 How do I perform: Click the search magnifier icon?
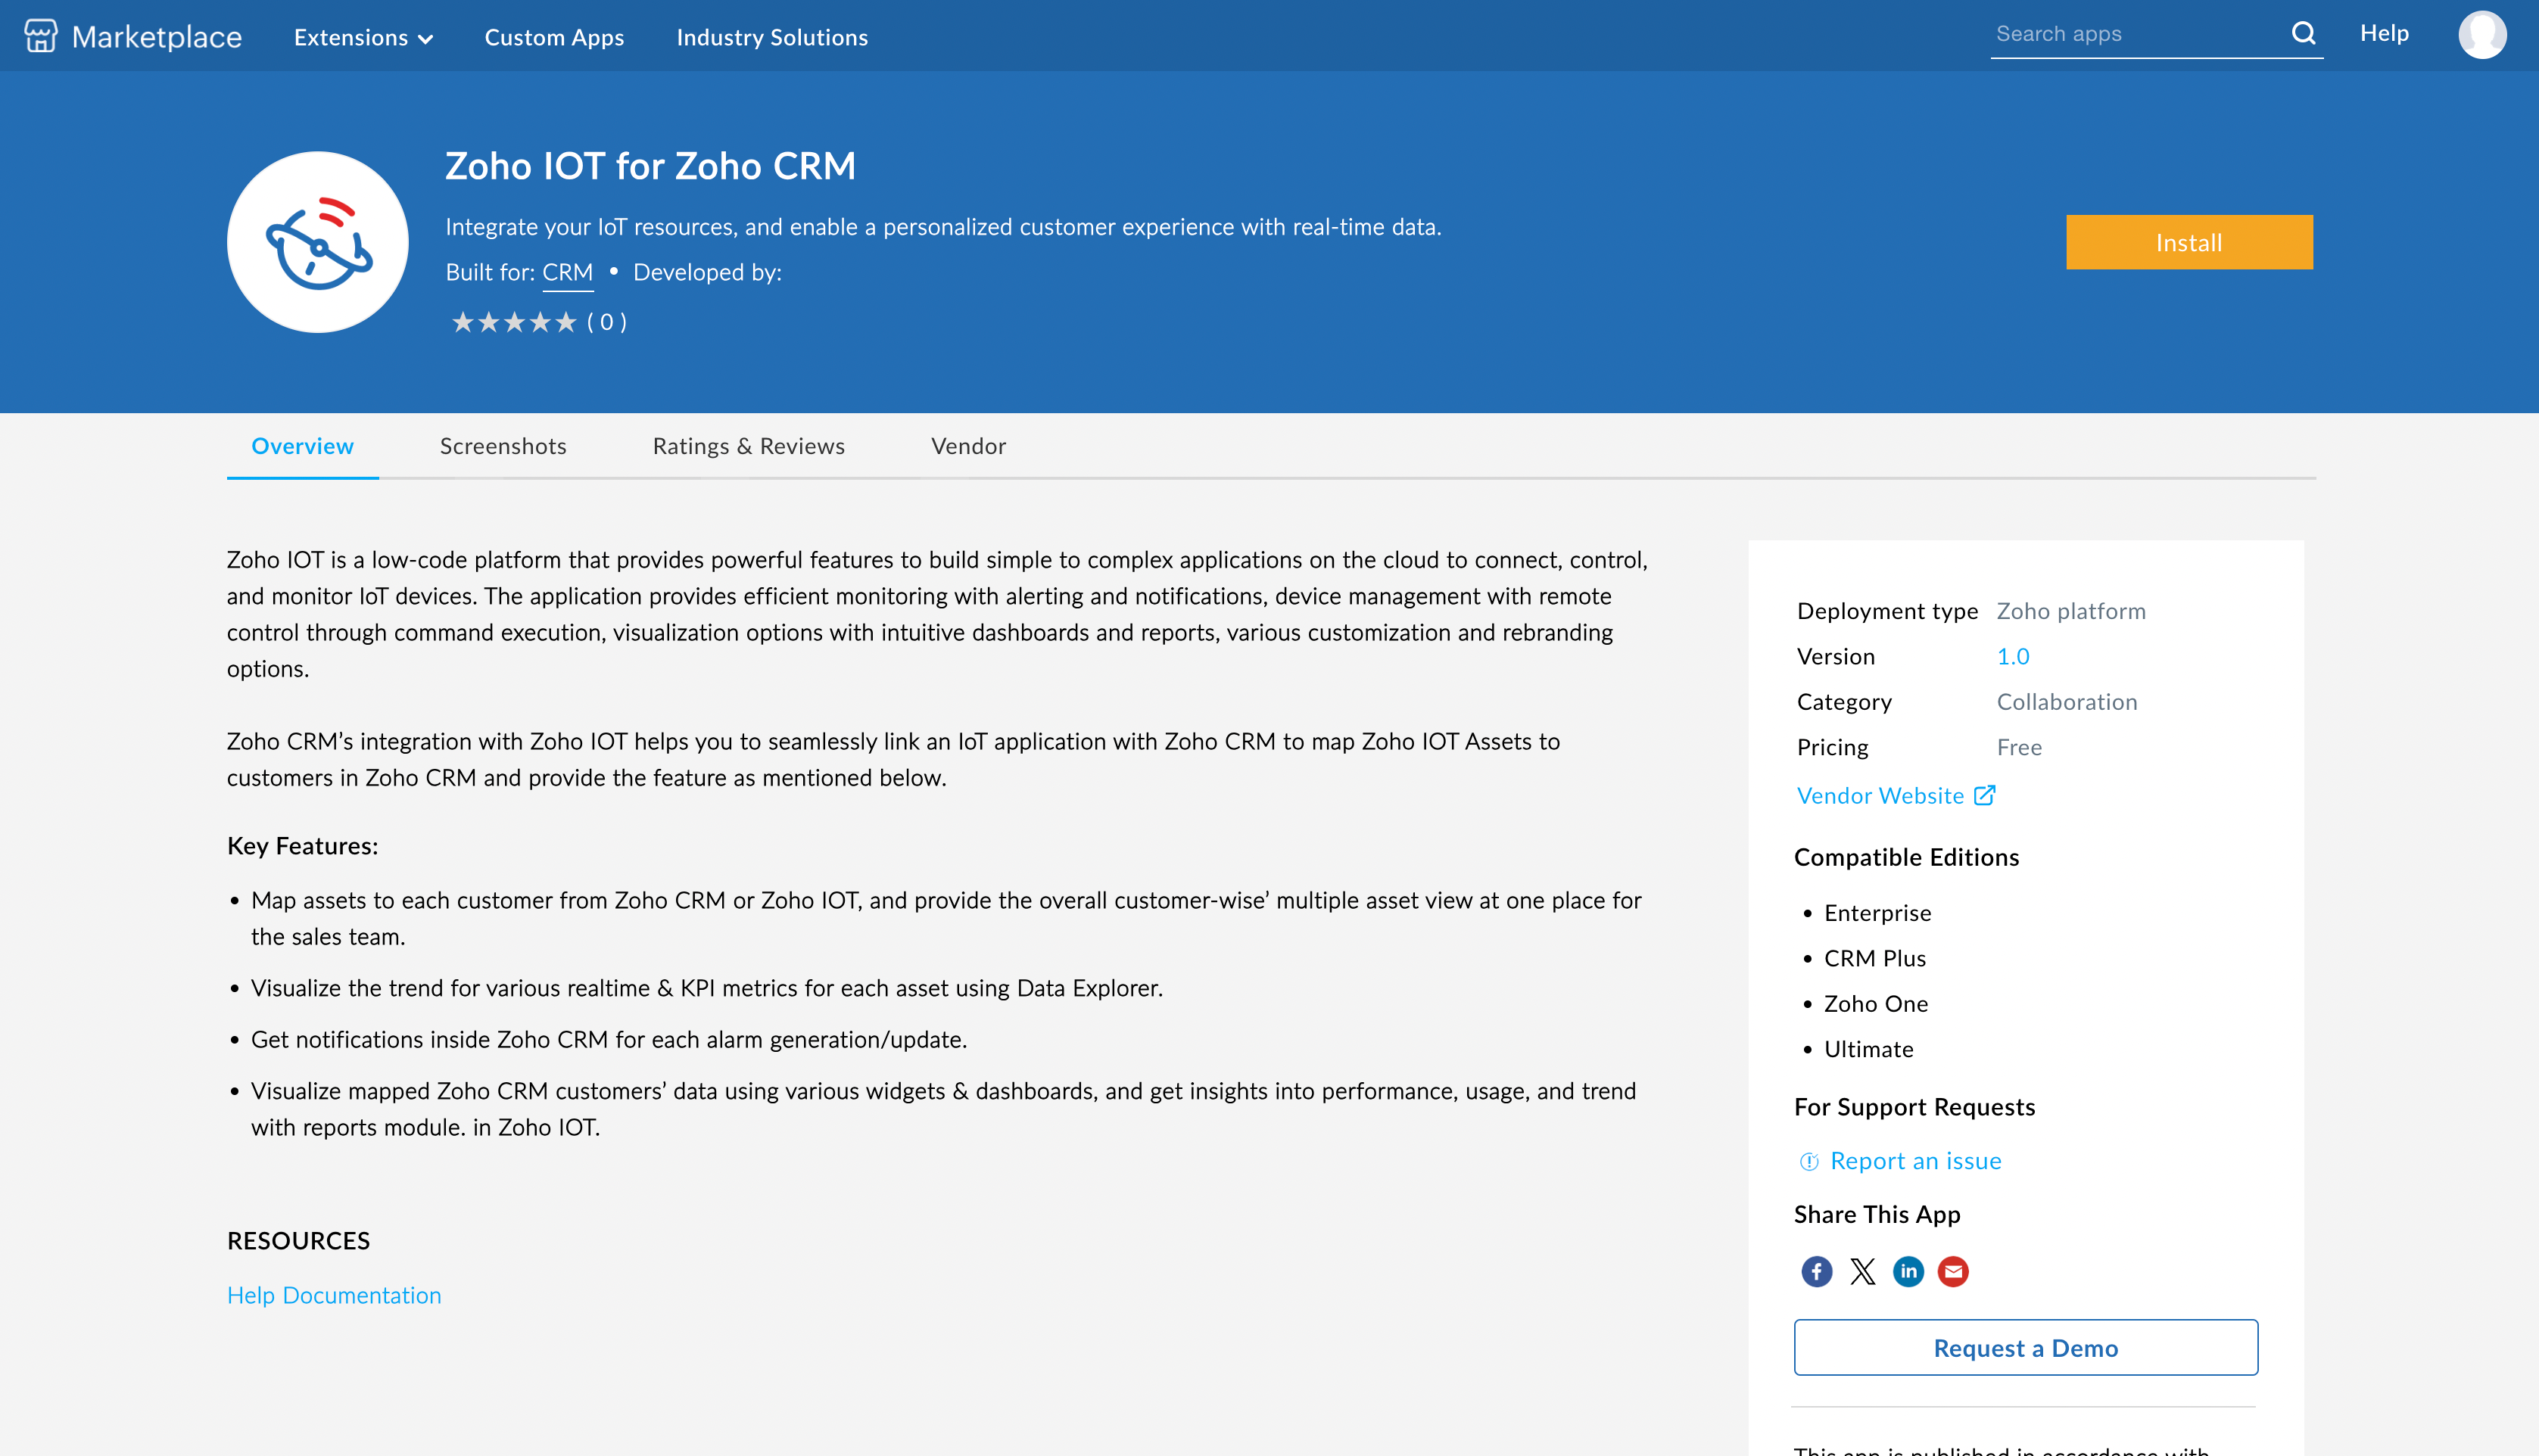click(x=2303, y=33)
